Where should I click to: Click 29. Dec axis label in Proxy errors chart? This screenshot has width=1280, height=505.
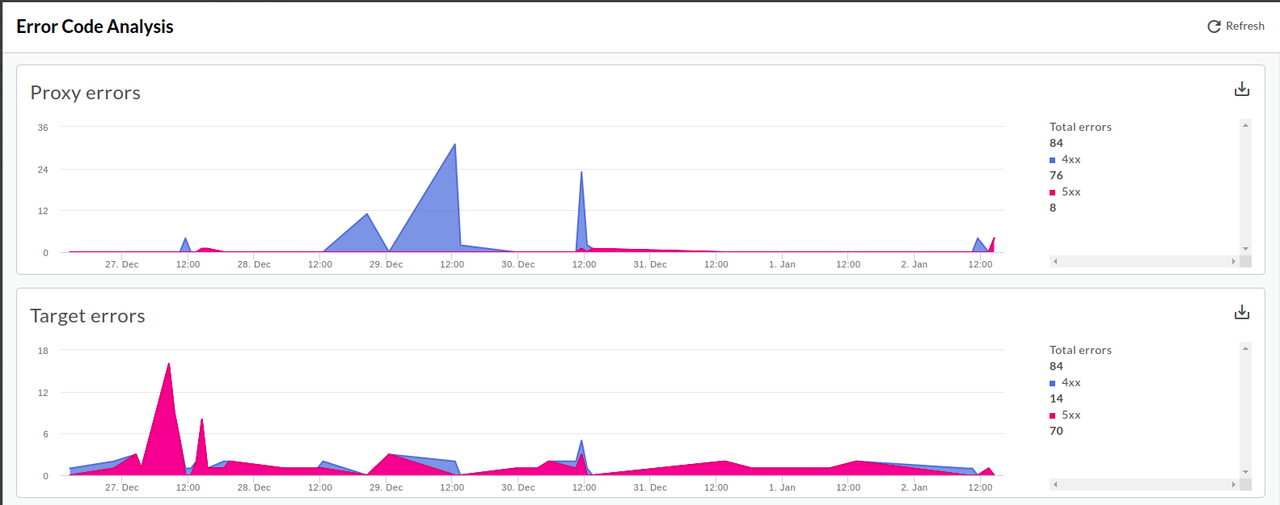tap(386, 265)
